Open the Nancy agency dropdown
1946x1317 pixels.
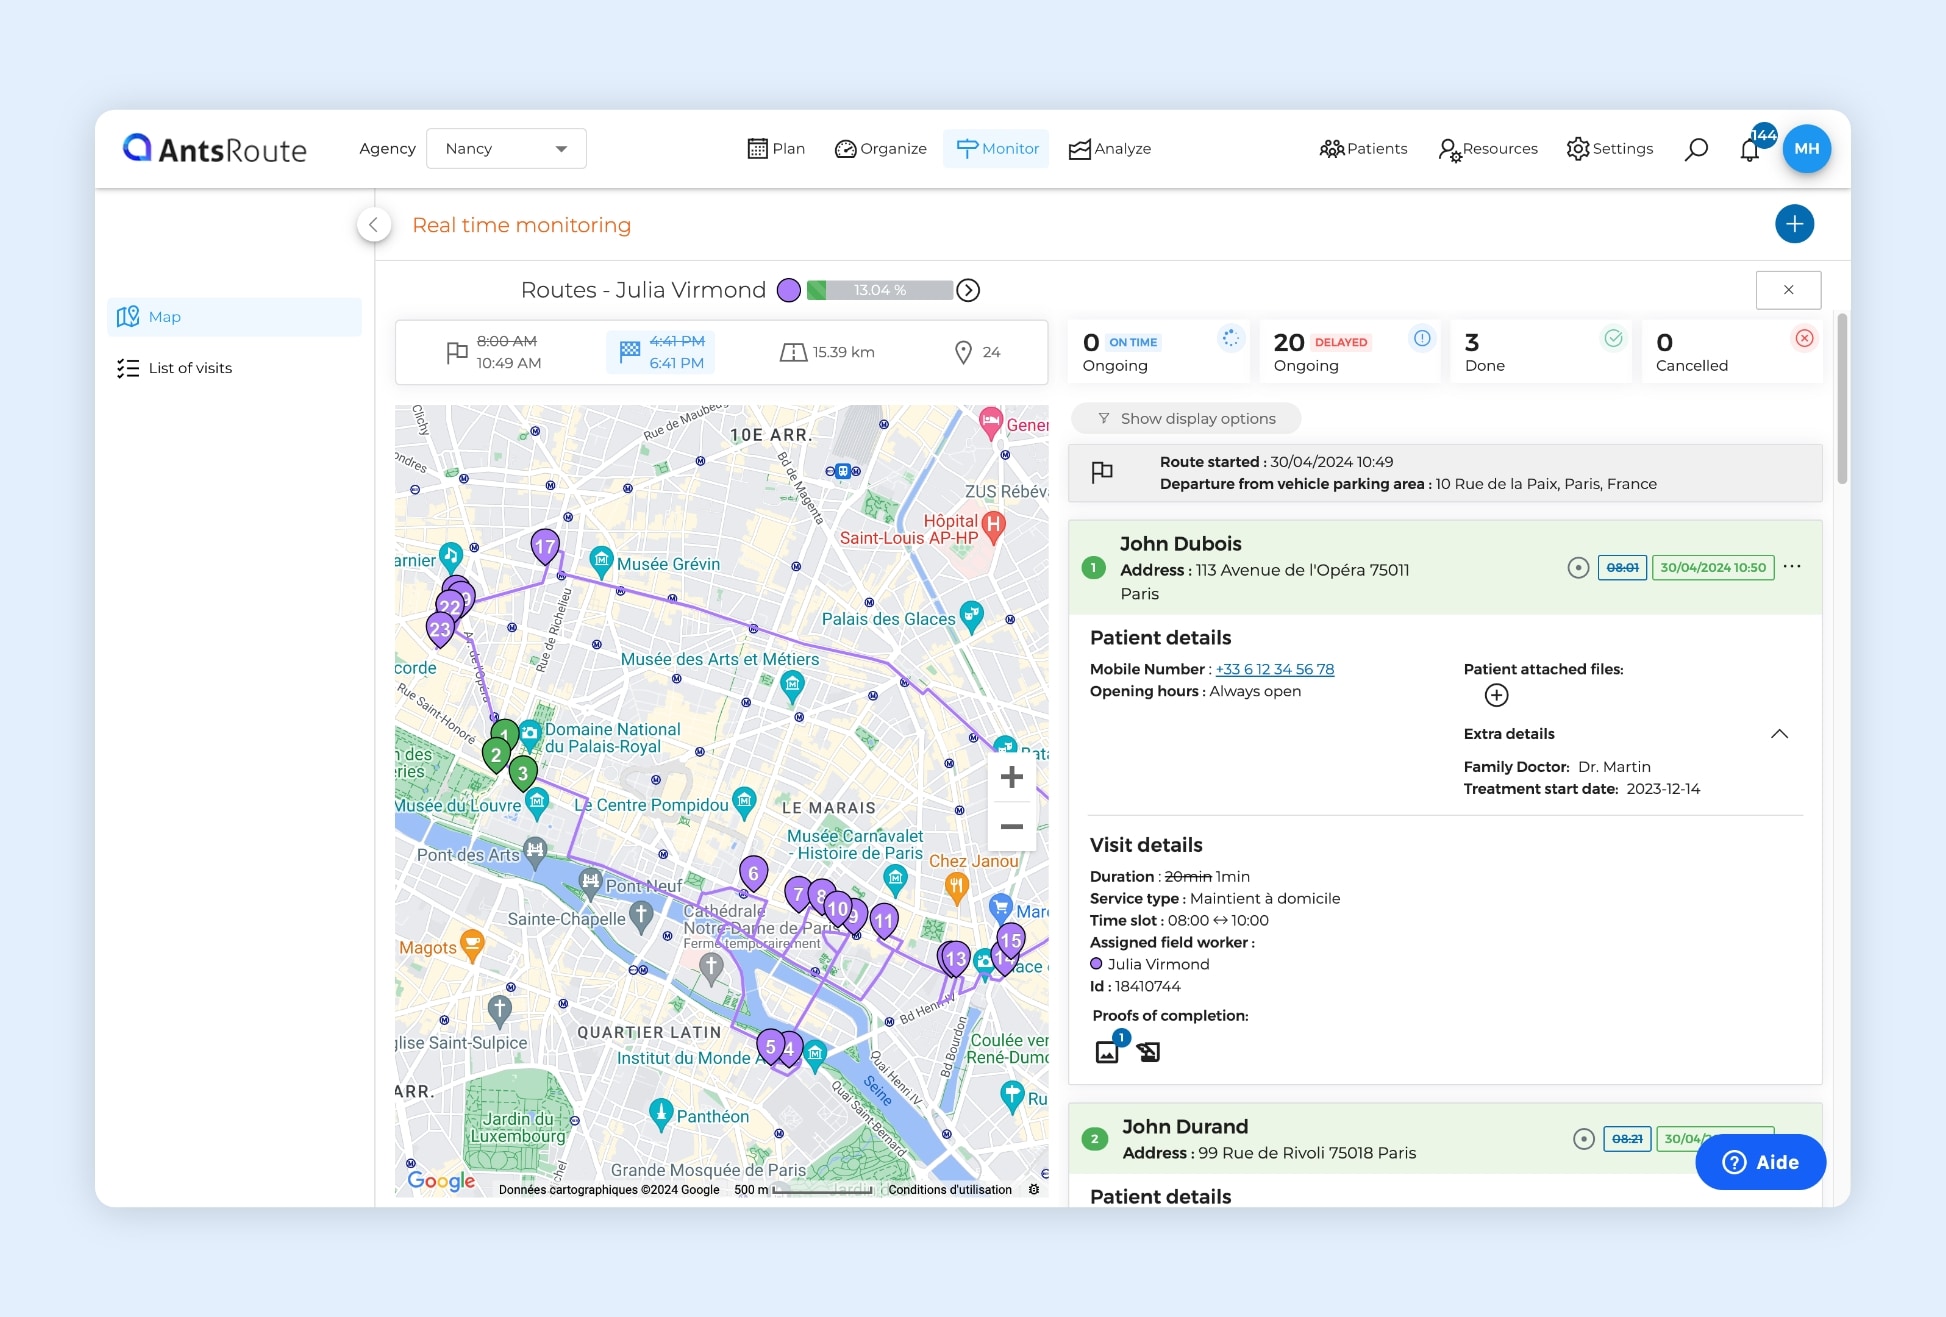click(506, 148)
